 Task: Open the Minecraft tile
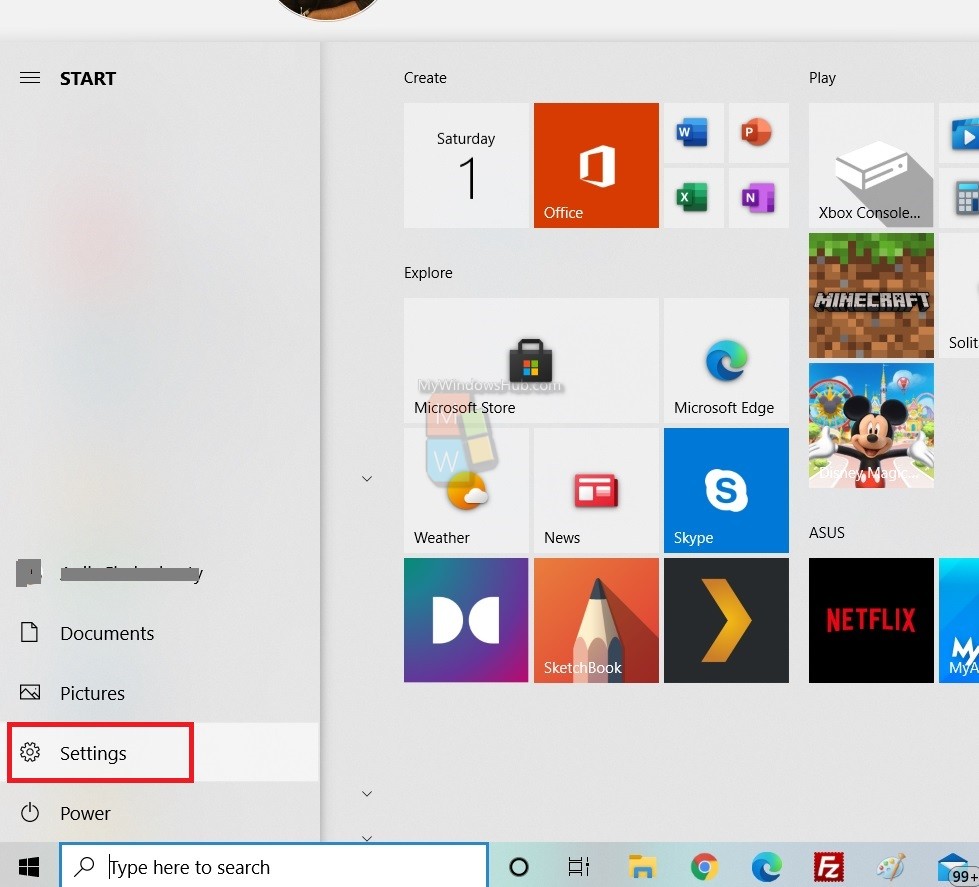click(x=871, y=295)
